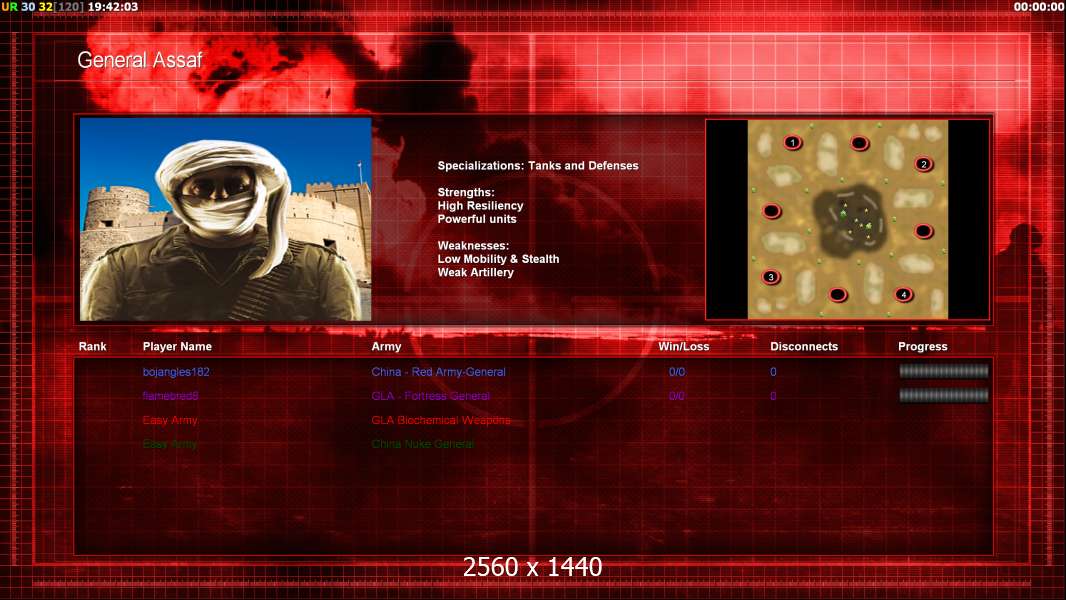Click the China - Red Army-General army entry
The width and height of the screenshot is (1066, 600).
tap(438, 372)
